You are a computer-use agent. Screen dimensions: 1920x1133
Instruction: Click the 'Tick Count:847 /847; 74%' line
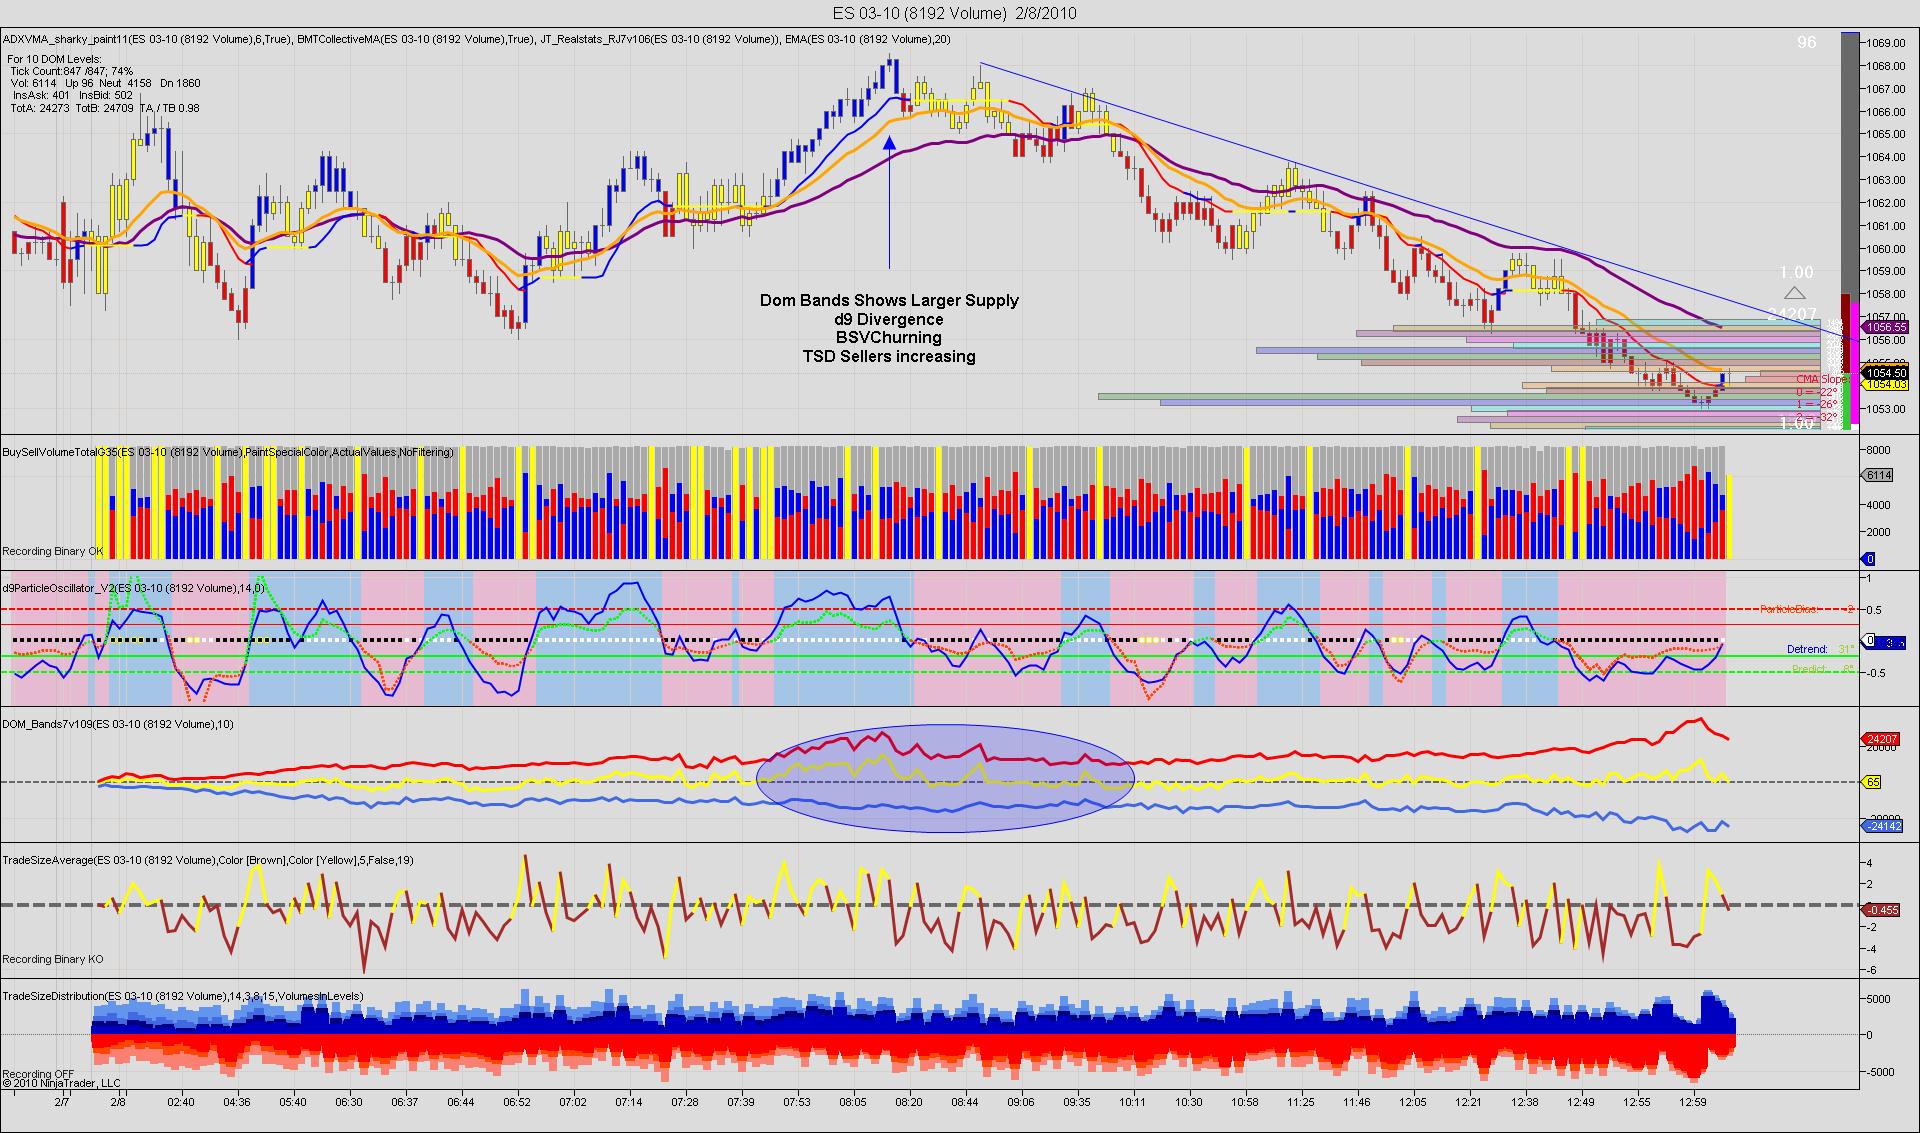tap(71, 72)
